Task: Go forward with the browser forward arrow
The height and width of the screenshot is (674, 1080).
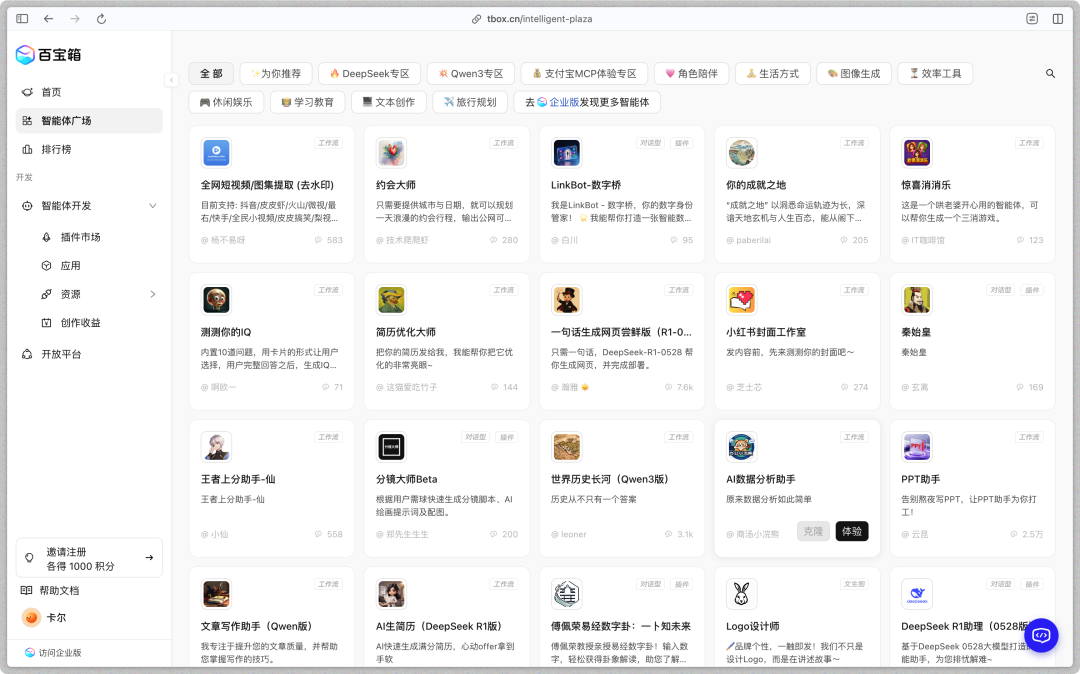Action: (74, 19)
